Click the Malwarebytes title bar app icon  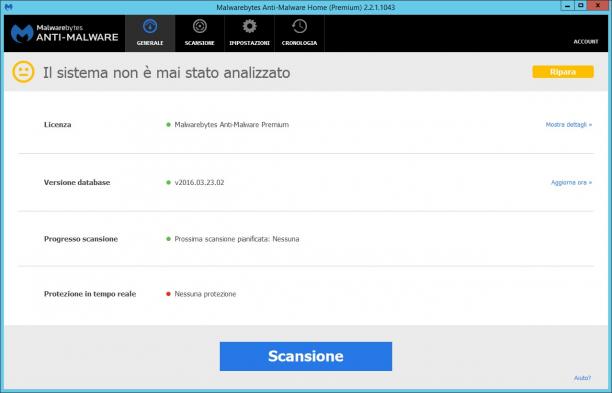8,7
